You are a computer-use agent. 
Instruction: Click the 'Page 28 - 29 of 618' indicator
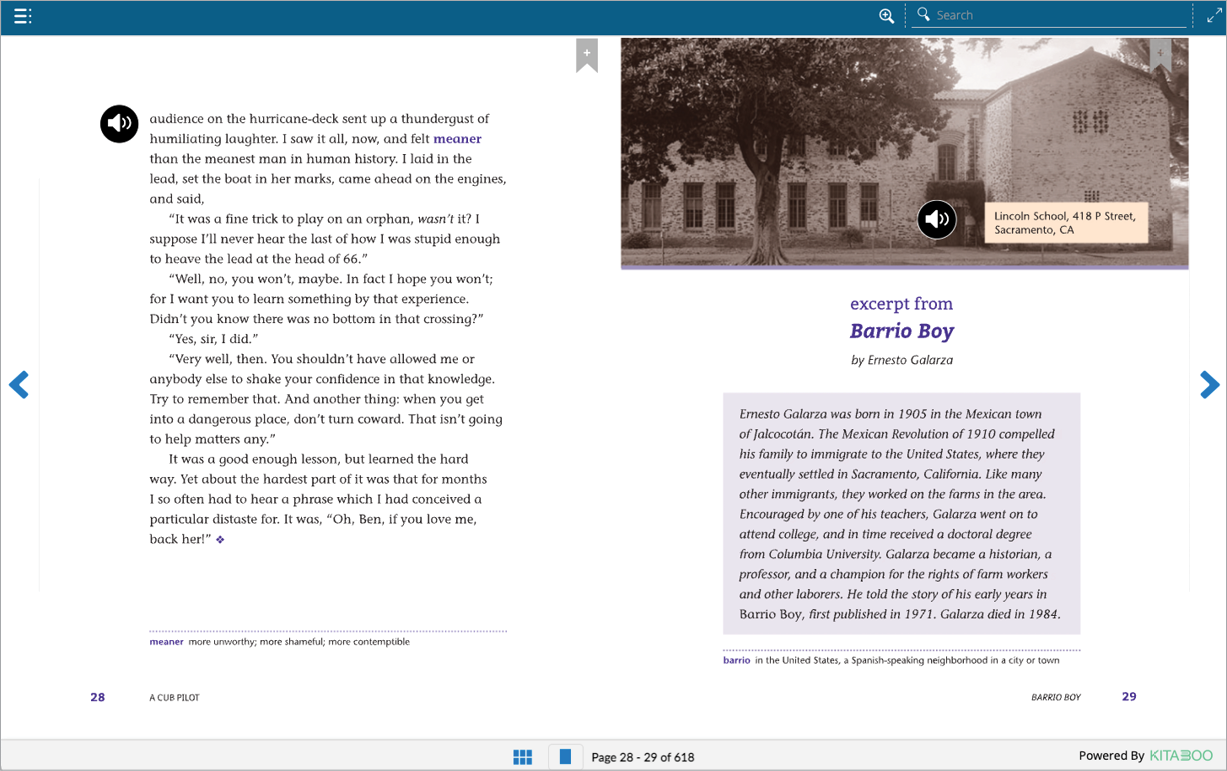click(643, 757)
